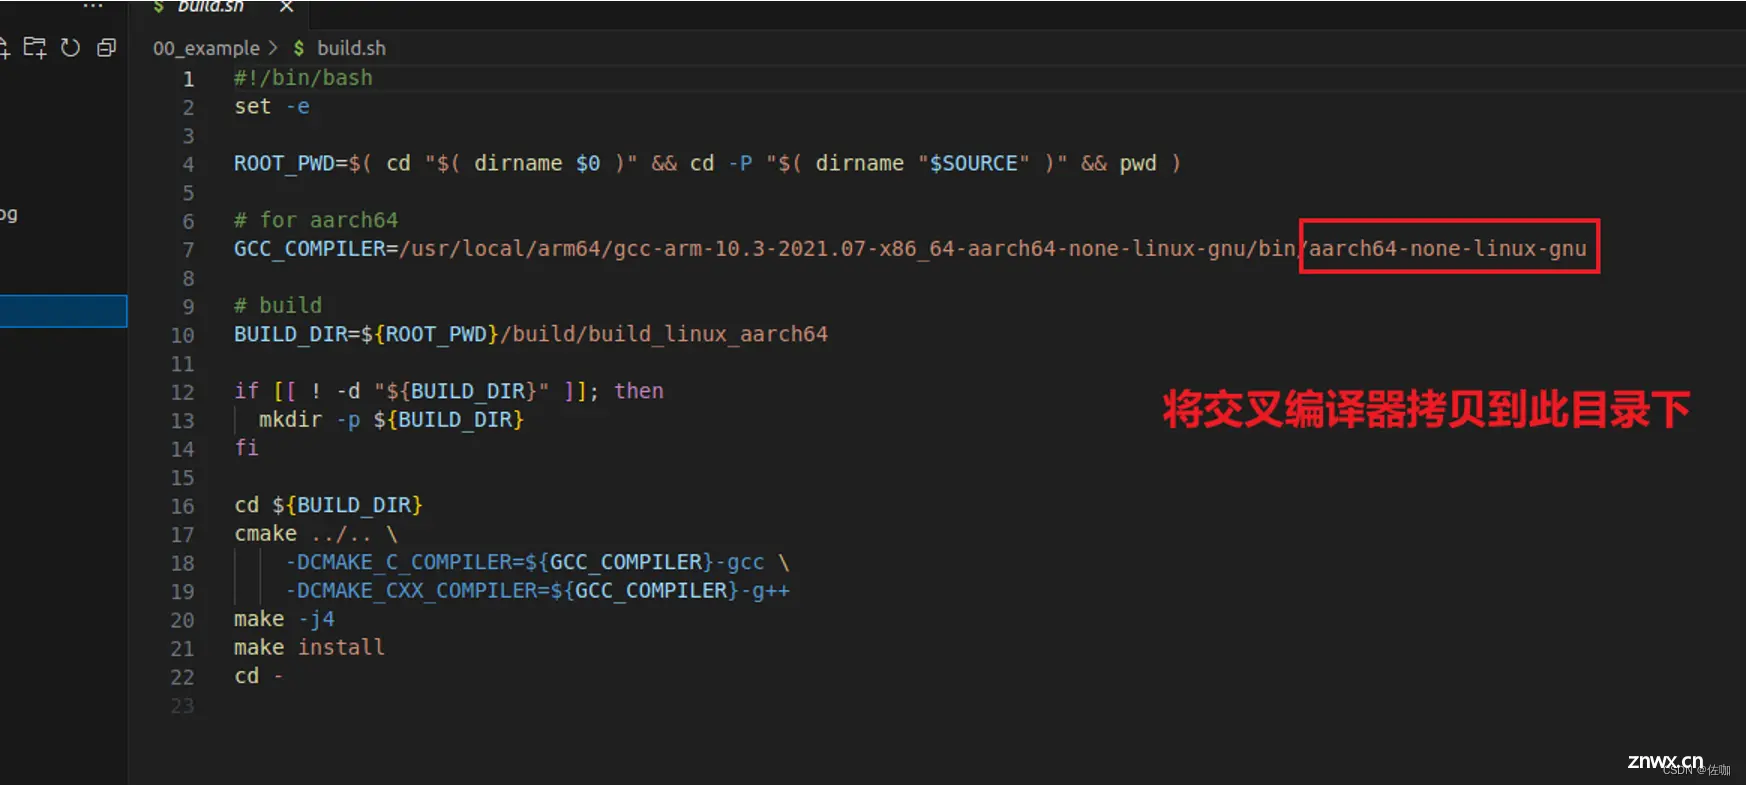
Task: Click '-DCMAKE_CXX_COMPILER' option on line 19
Action: point(411,591)
